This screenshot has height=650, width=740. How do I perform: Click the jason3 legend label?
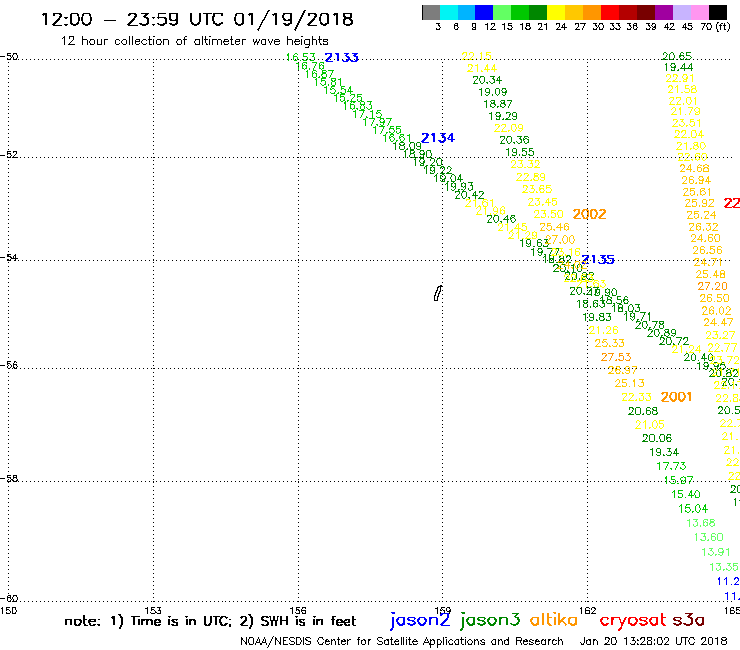pos(490,621)
